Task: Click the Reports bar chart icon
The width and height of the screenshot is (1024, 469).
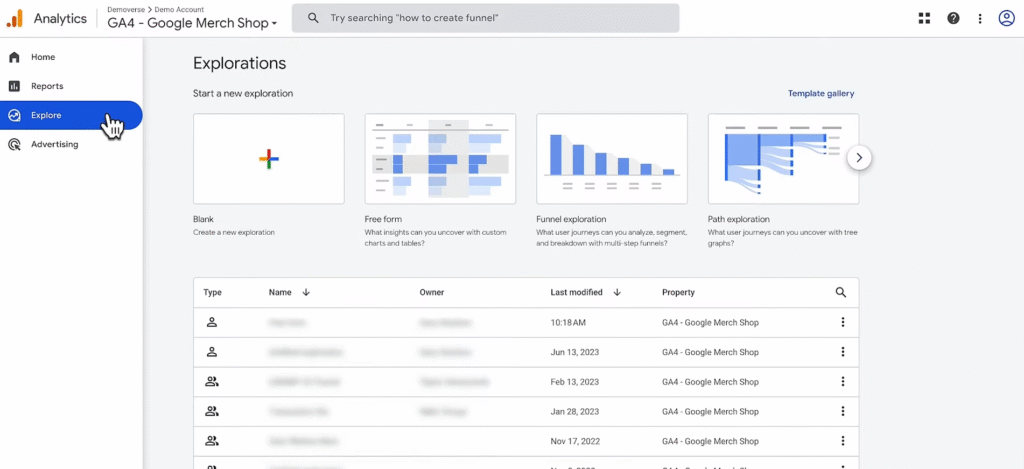Action: pos(14,86)
